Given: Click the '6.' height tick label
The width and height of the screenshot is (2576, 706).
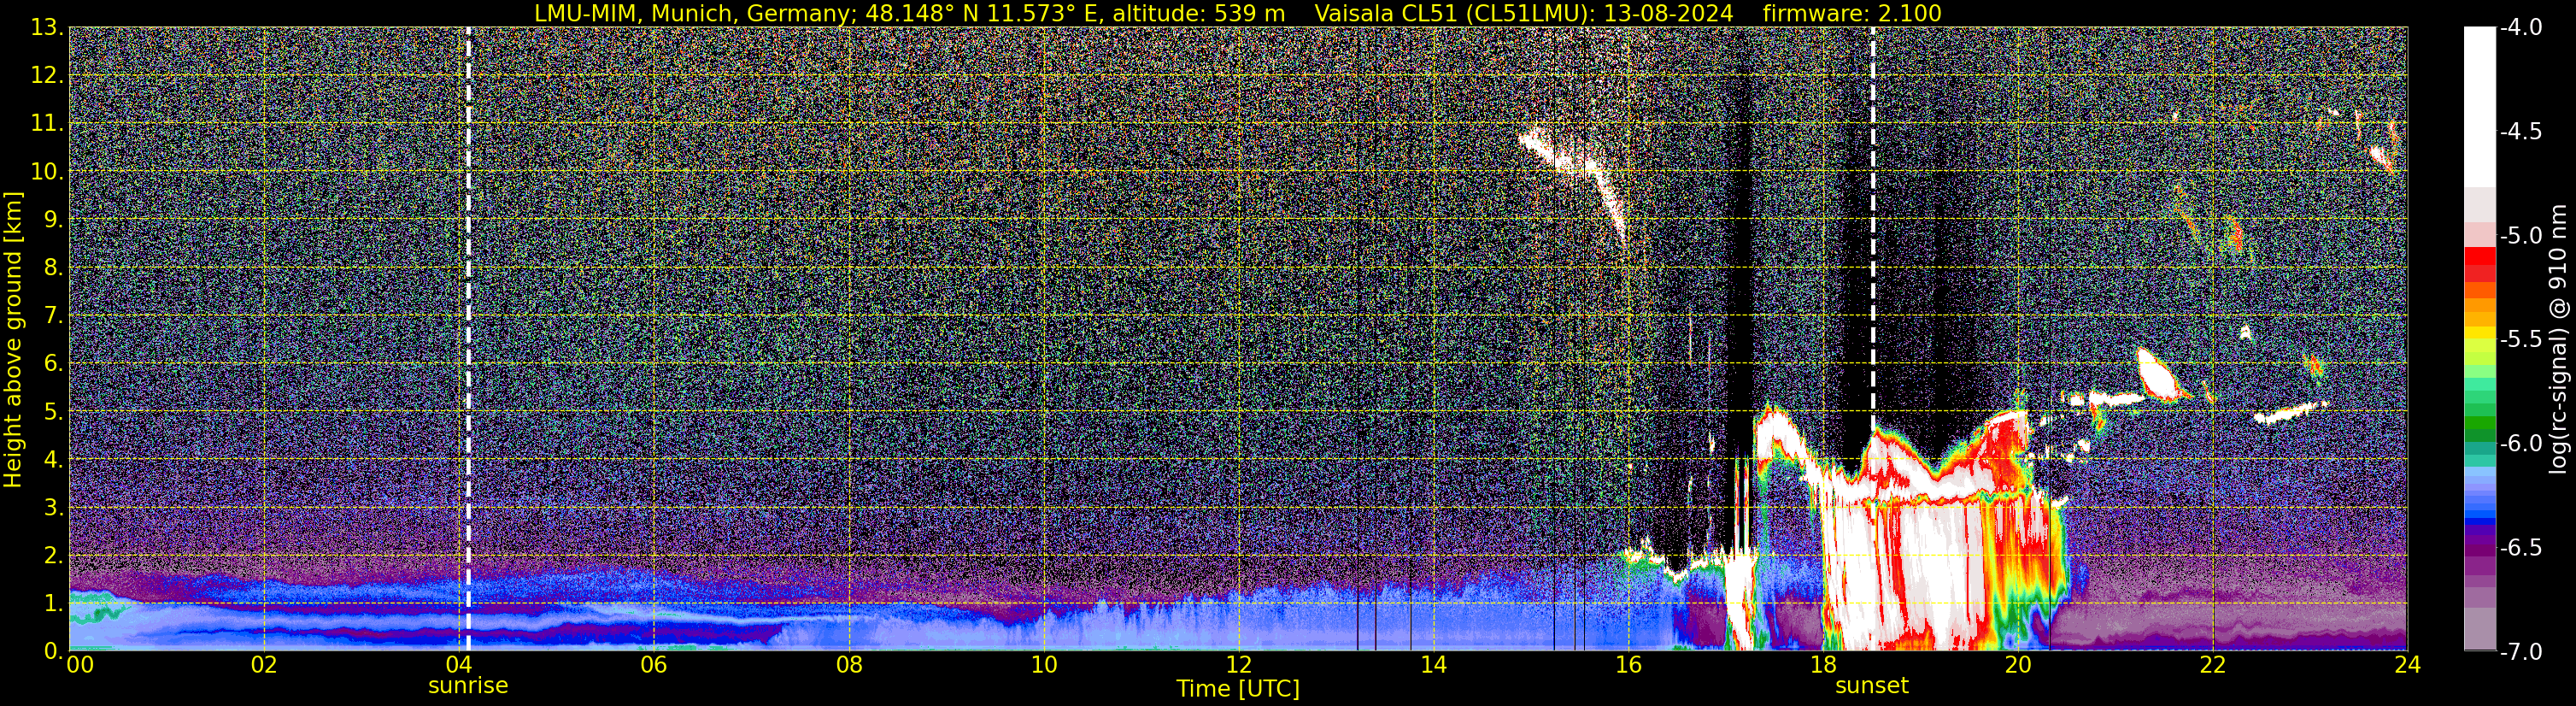Looking at the screenshot, I should click(53, 363).
